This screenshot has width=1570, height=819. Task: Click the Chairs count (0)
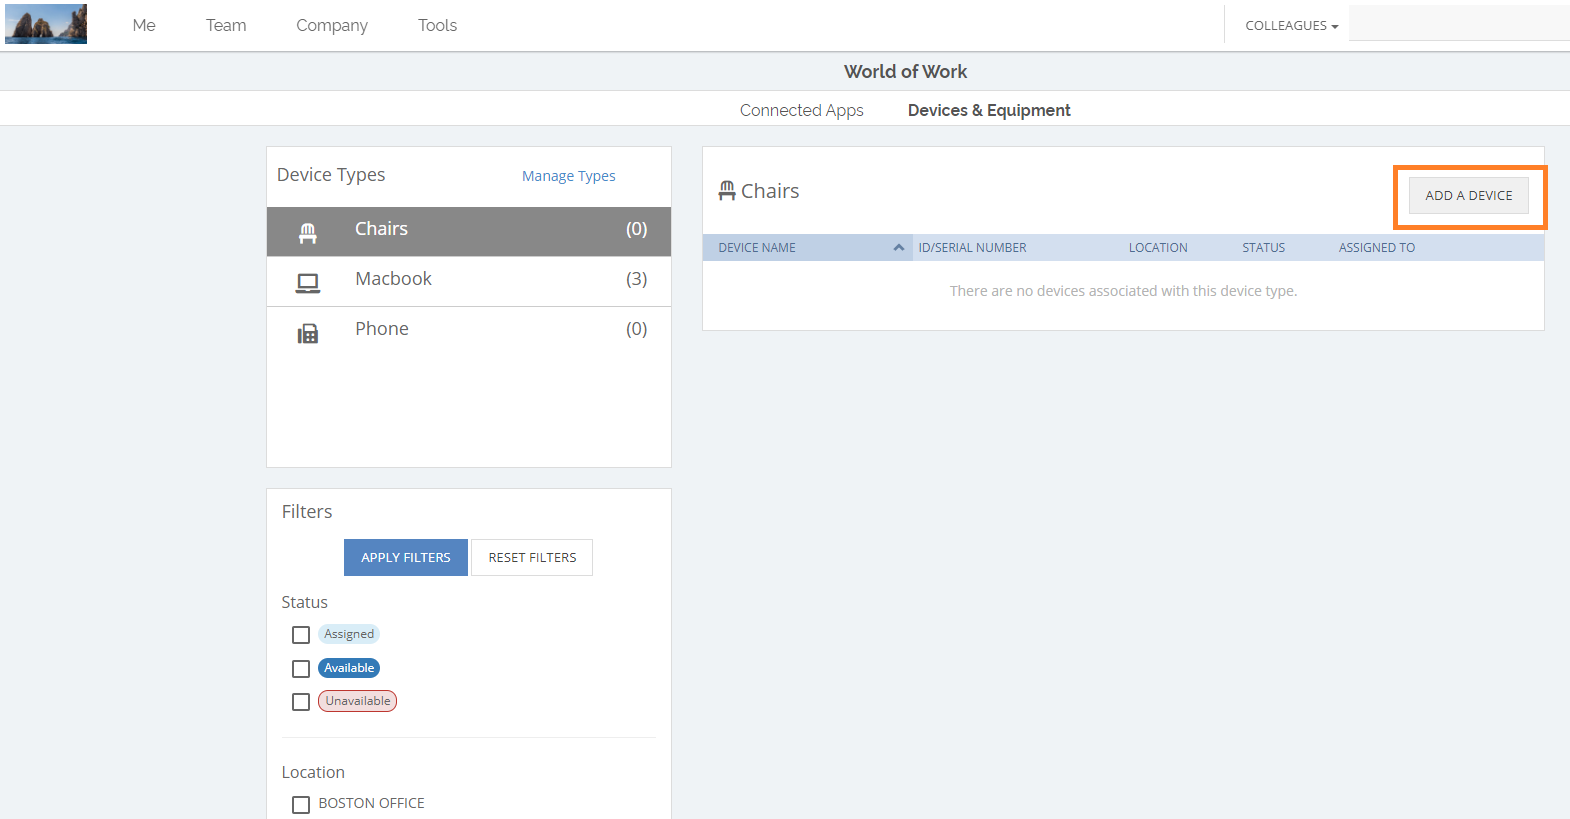click(637, 229)
